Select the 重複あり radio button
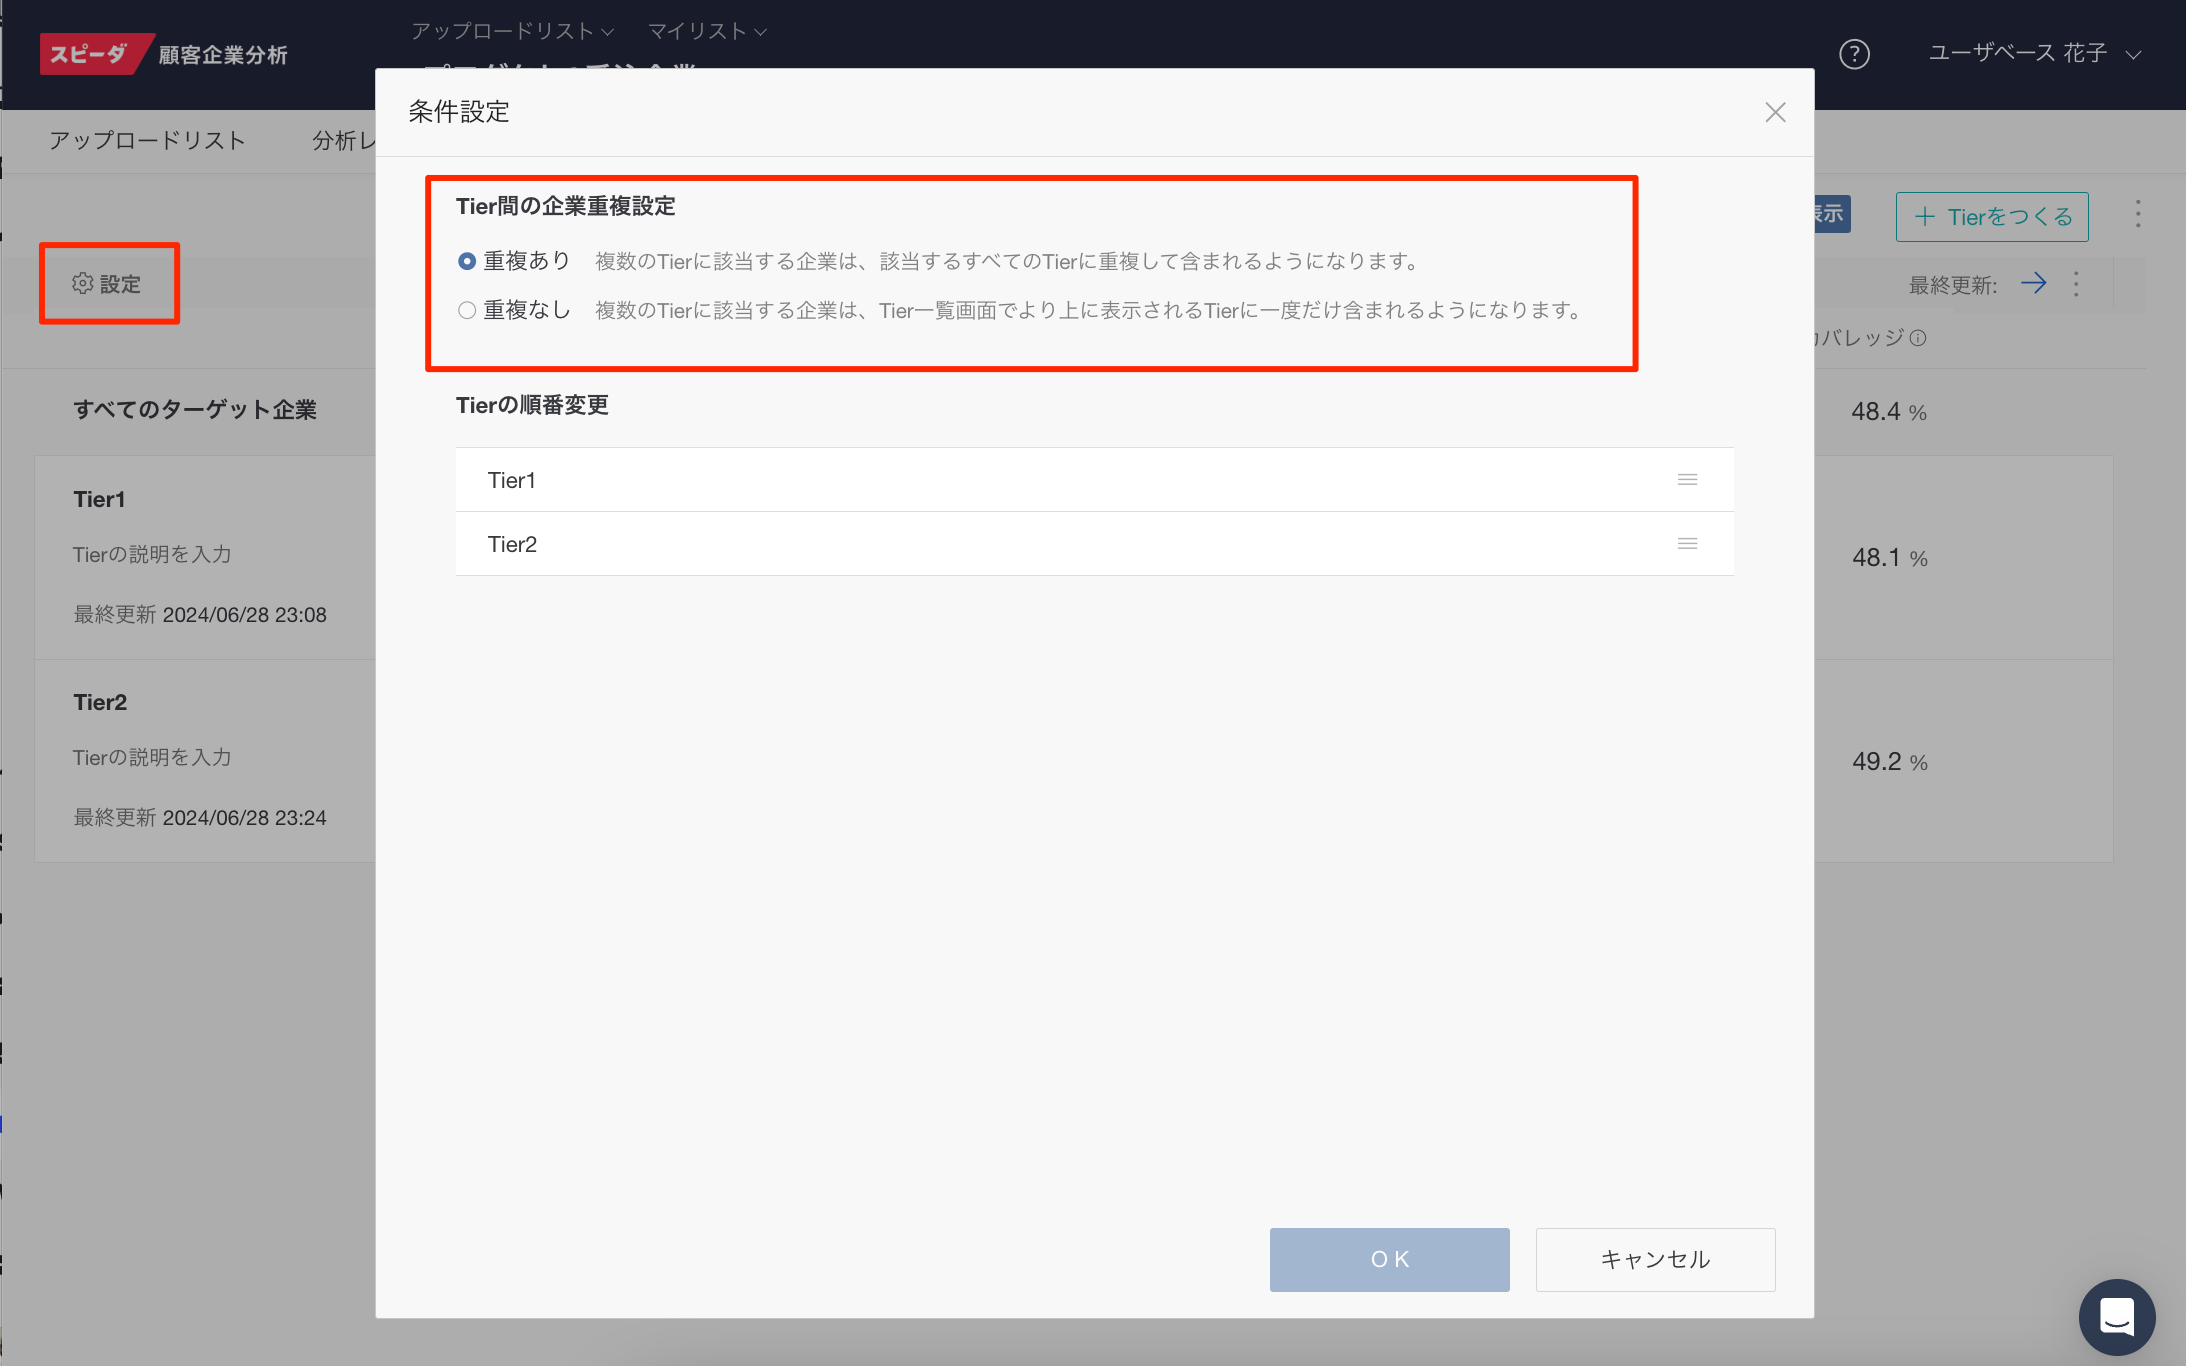The height and width of the screenshot is (1366, 2186). (467, 261)
